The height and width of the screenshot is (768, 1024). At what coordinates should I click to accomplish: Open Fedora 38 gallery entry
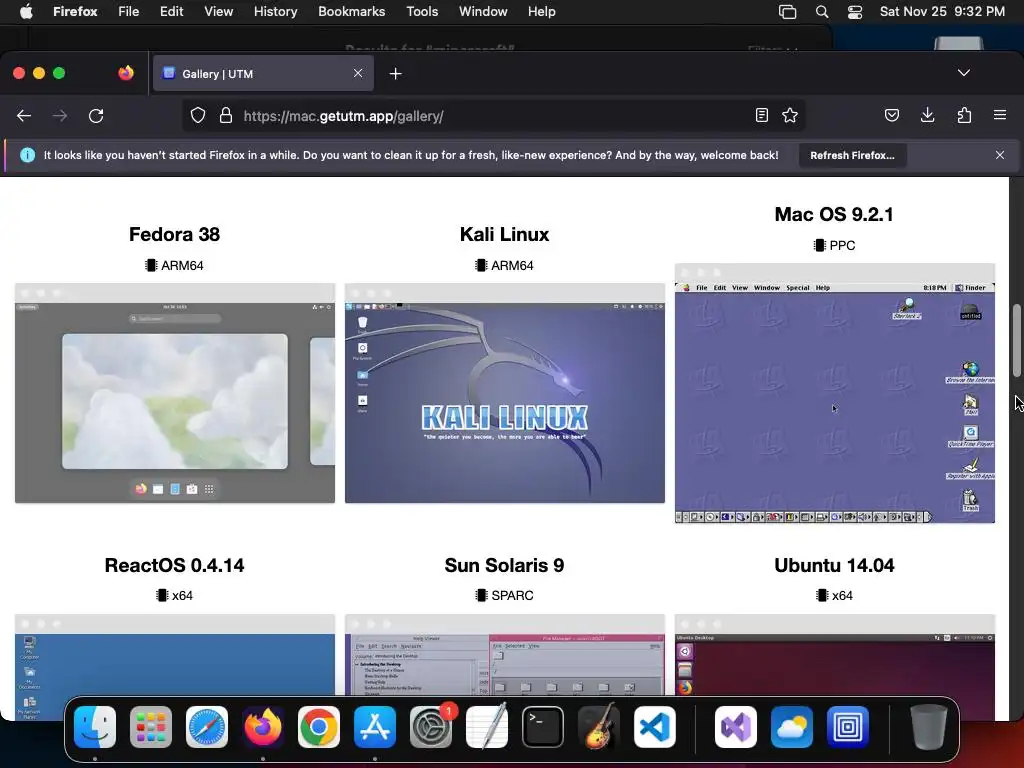tap(174, 234)
